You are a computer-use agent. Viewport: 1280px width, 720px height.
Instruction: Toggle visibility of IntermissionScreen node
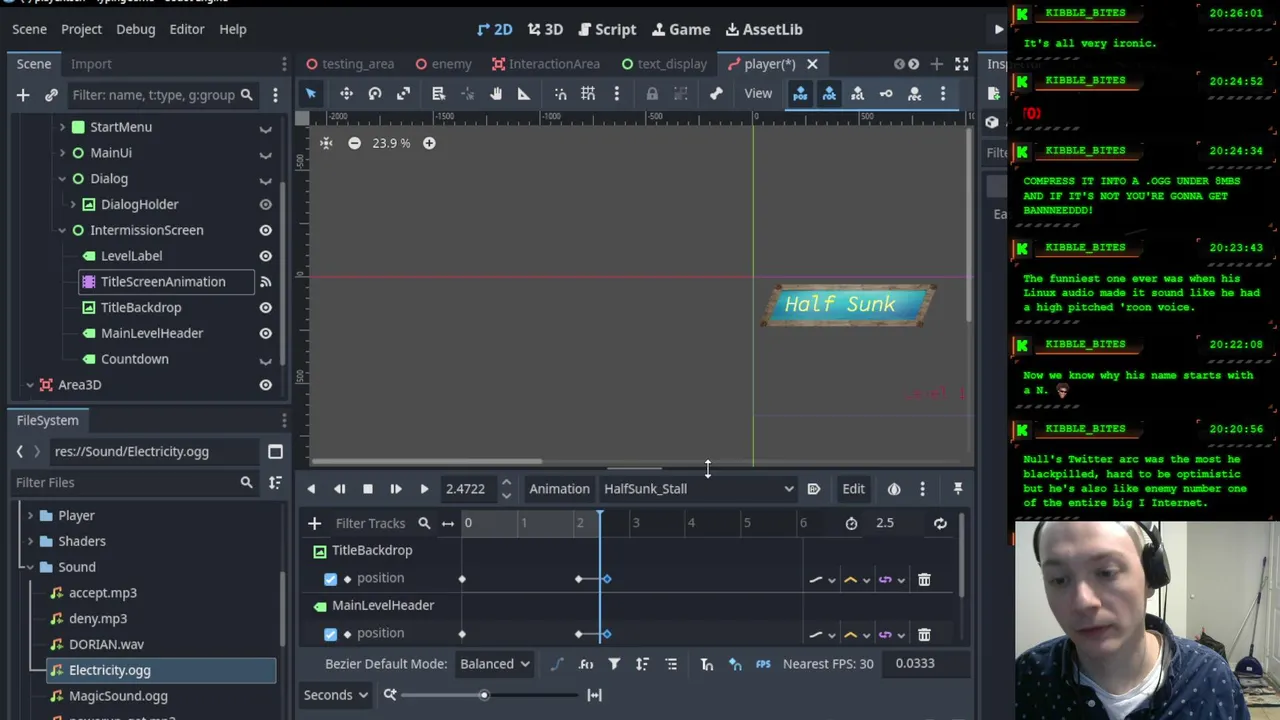266,230
